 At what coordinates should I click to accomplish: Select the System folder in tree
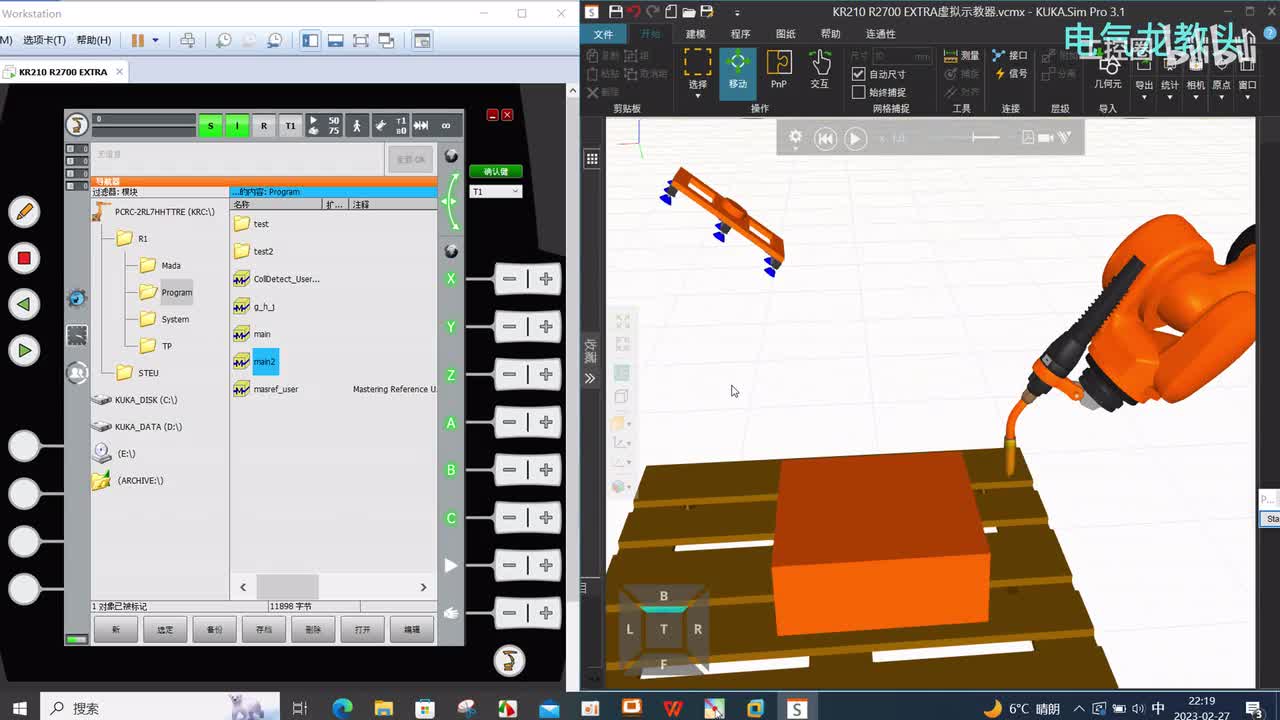(x=164, y=319)
